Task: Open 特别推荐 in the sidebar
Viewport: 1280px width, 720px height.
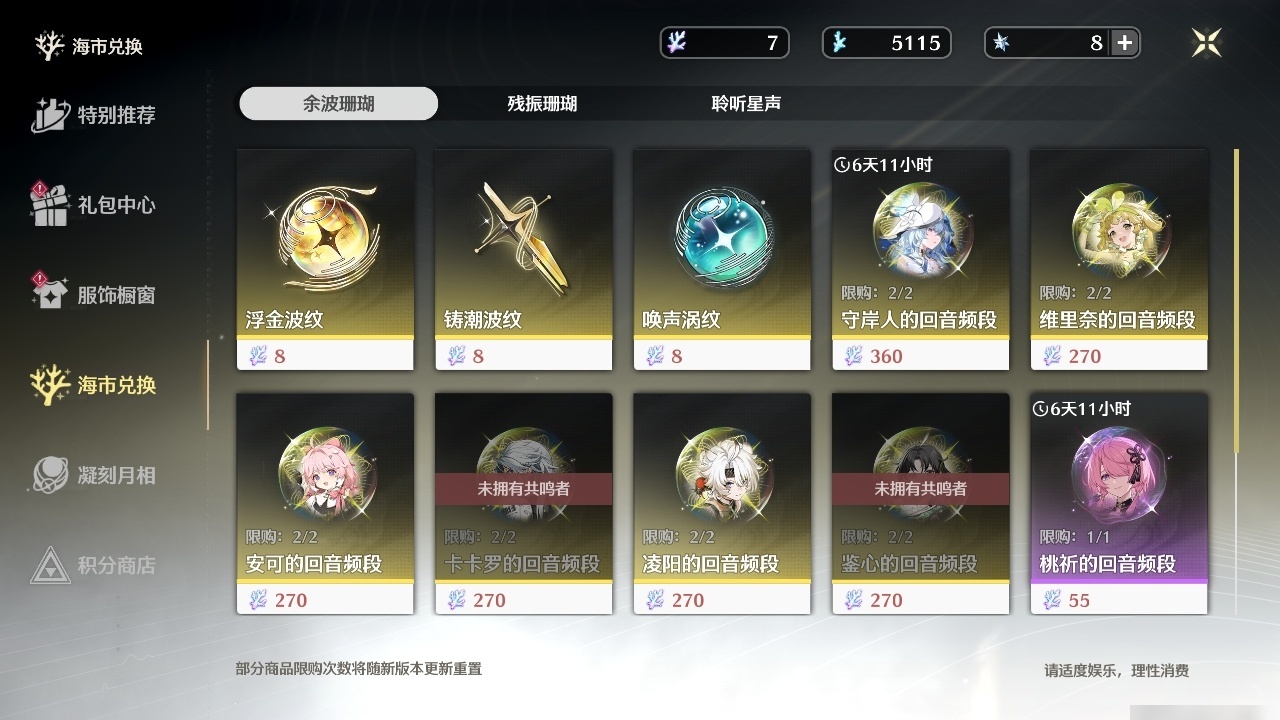Action: coord(95,115)
